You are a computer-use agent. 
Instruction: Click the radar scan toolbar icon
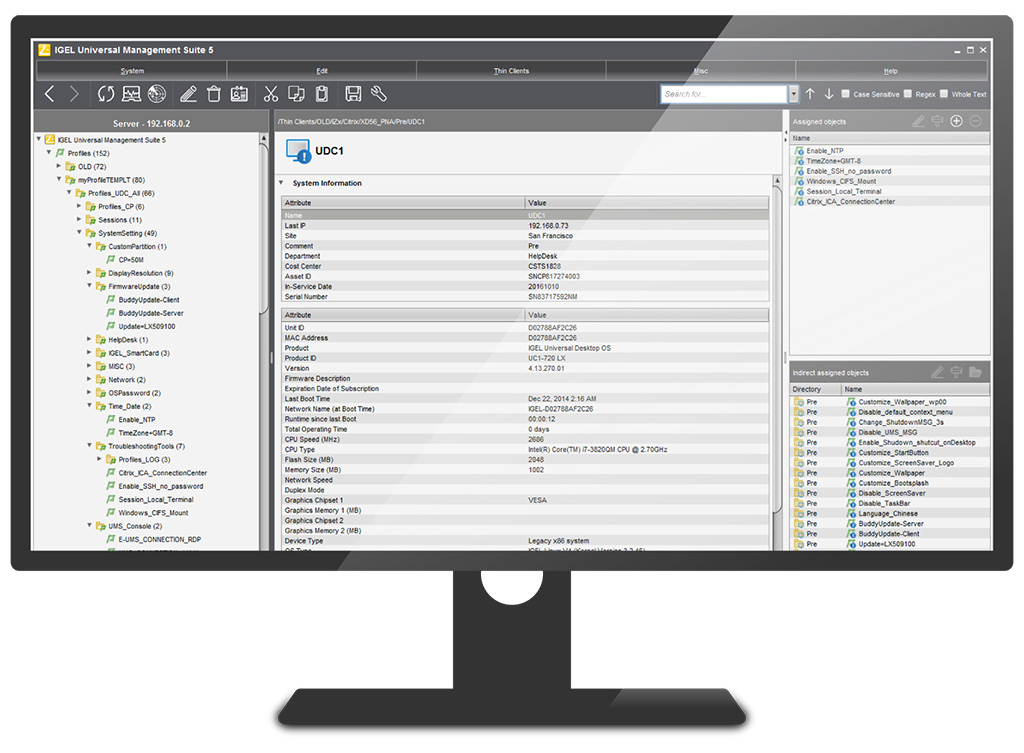coord(157,94)
